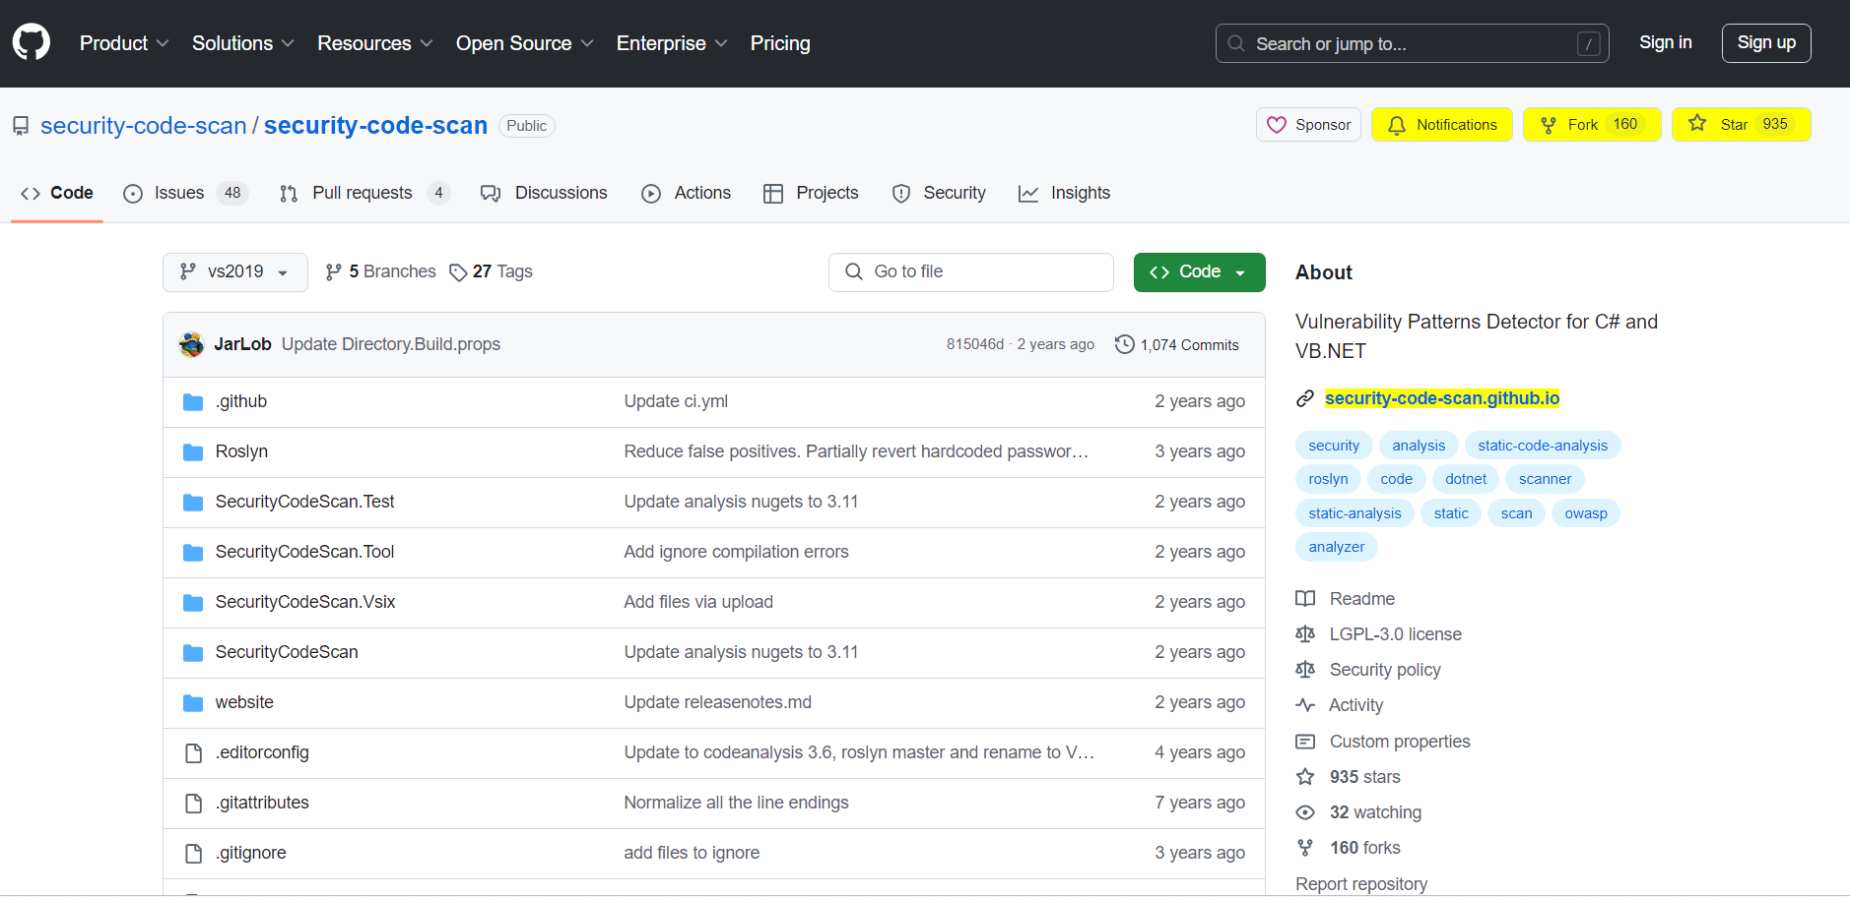Viewport: 1850px width, 900px height.
Task: Star the repository
Action: [1740, 125]
